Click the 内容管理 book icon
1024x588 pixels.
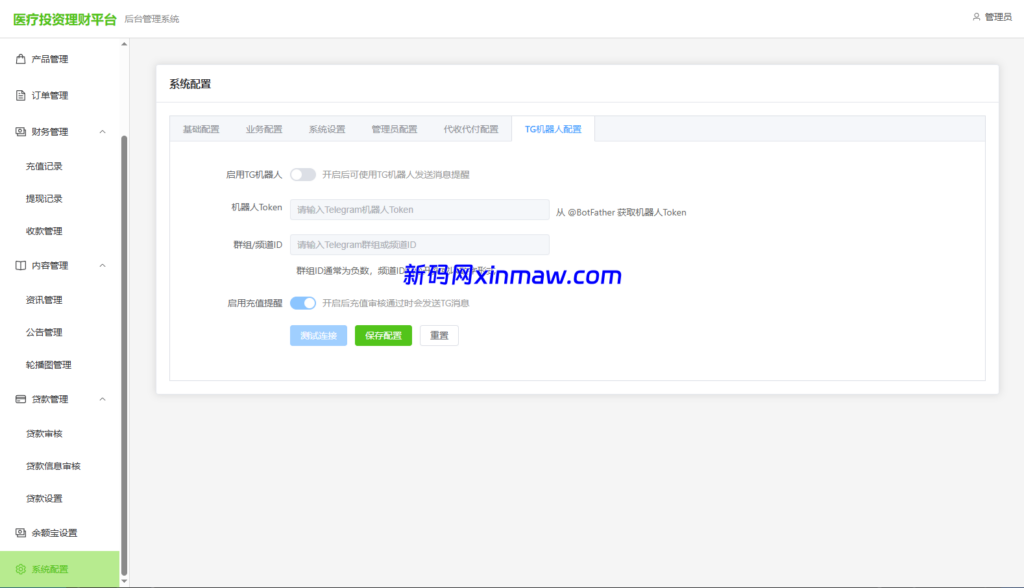click(20, 265)
